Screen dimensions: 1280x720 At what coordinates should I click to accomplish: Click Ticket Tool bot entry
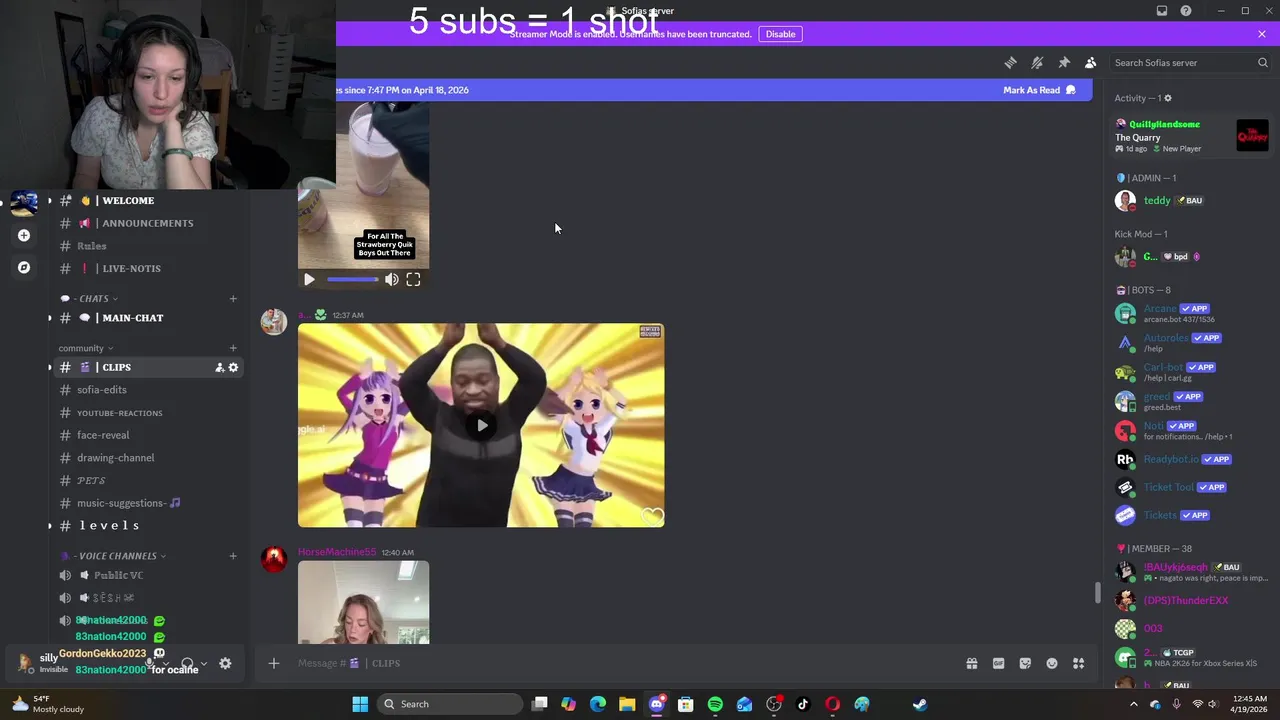1190,487
